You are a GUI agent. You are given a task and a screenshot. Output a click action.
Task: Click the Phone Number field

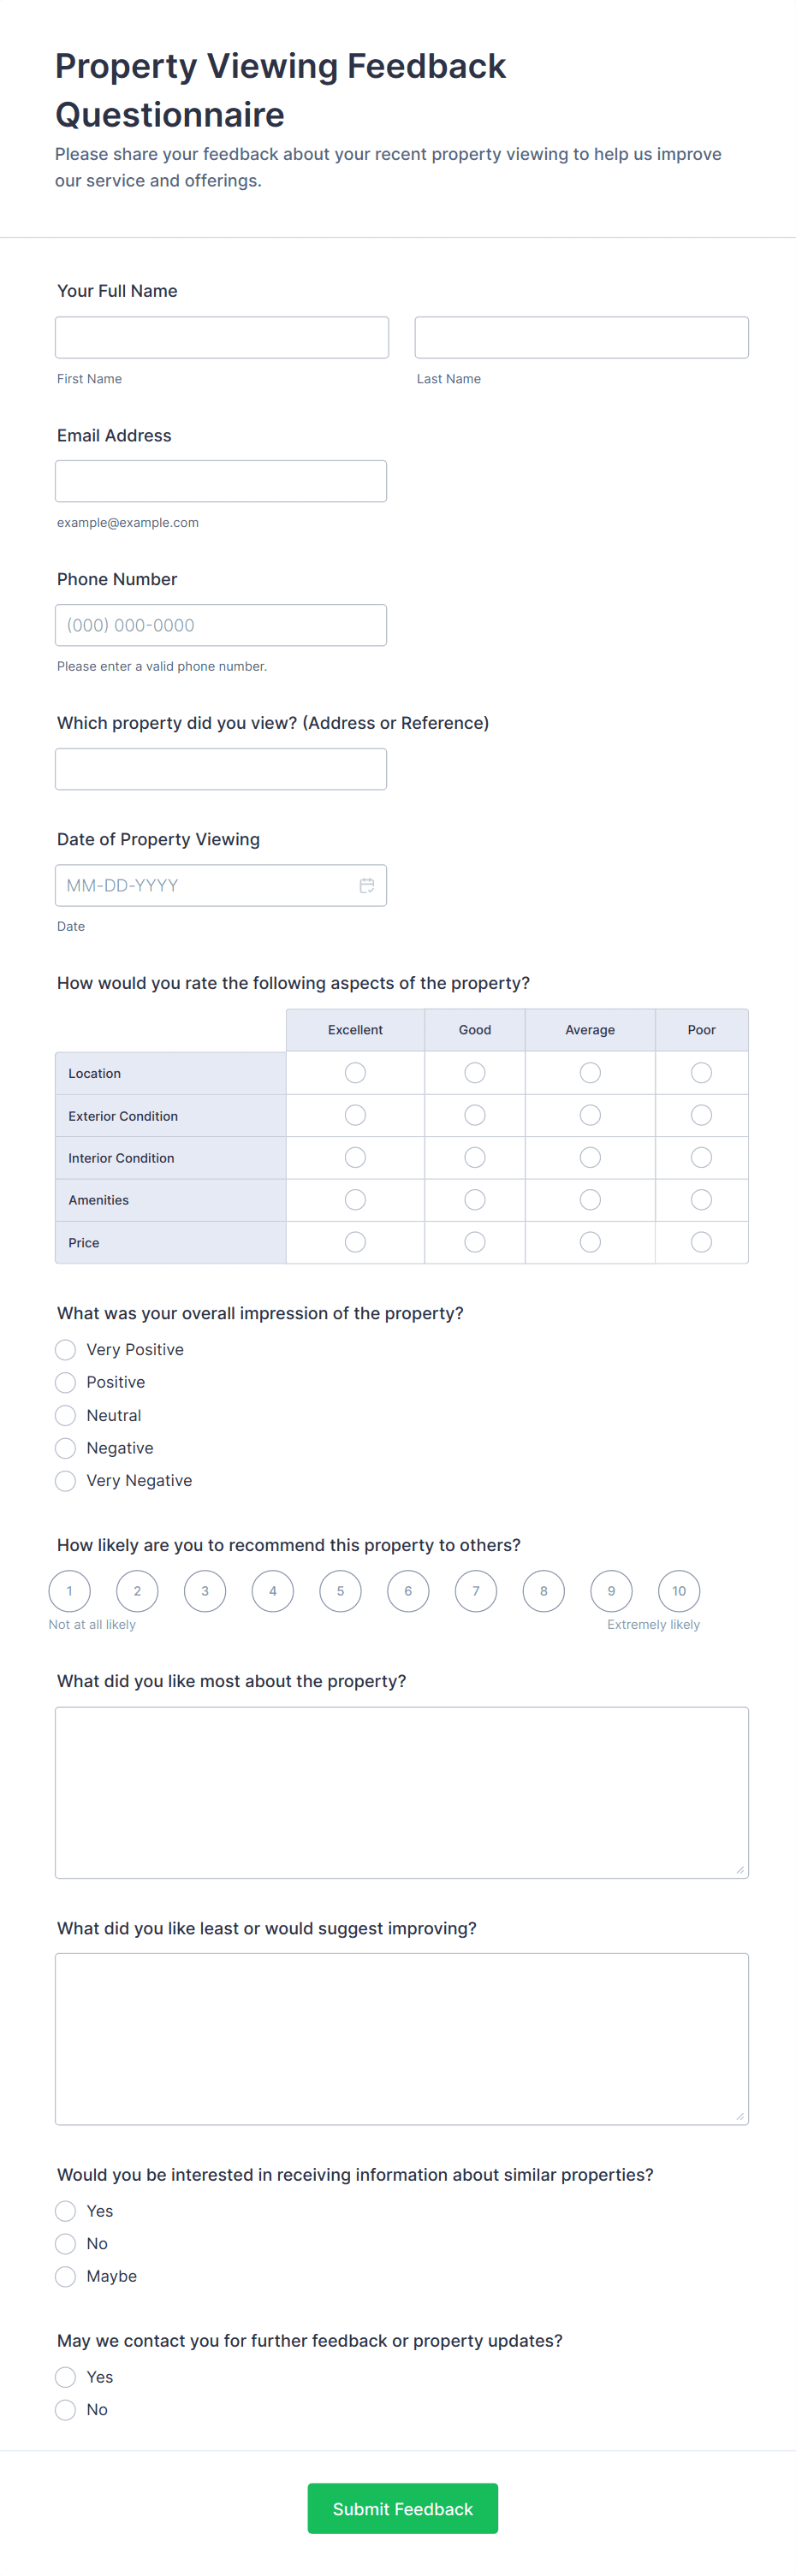[221, 625]
